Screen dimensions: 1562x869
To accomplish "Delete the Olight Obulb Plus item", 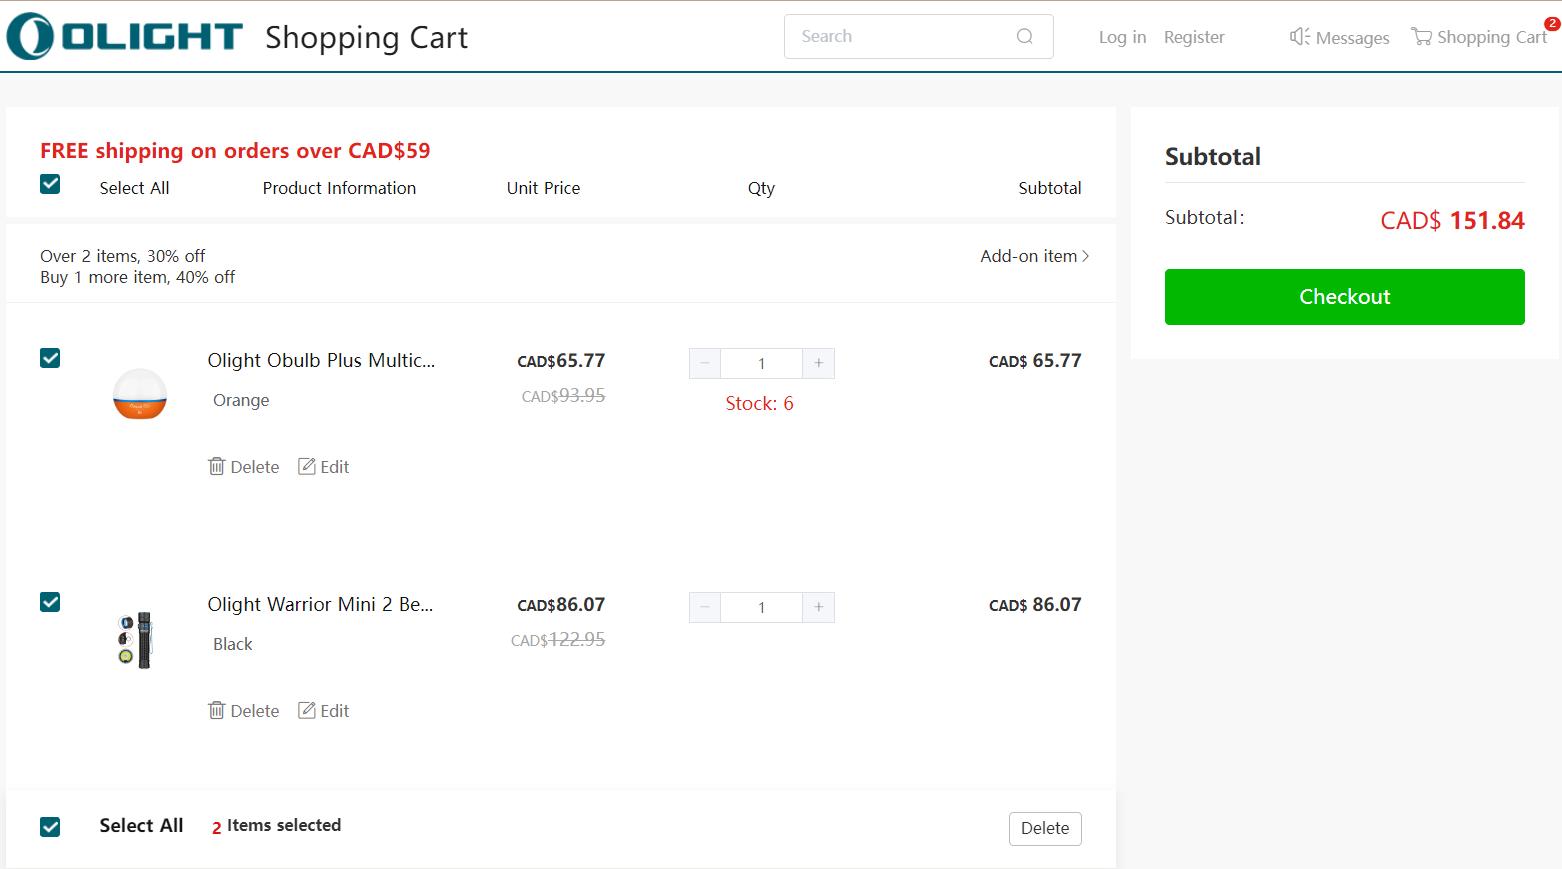I will tap(244, 467).
